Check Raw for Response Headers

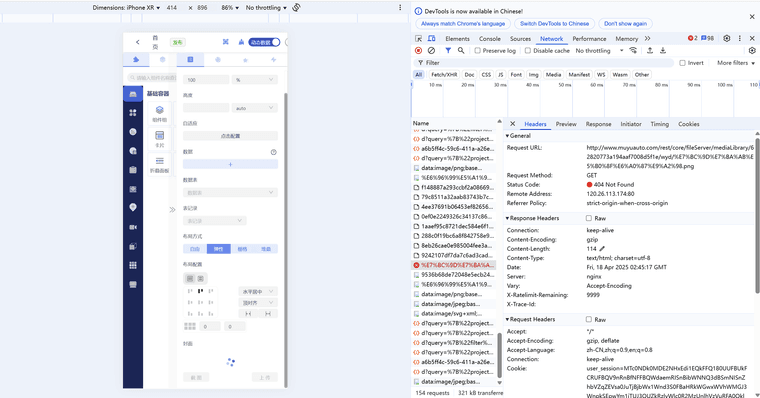point(588,218)
